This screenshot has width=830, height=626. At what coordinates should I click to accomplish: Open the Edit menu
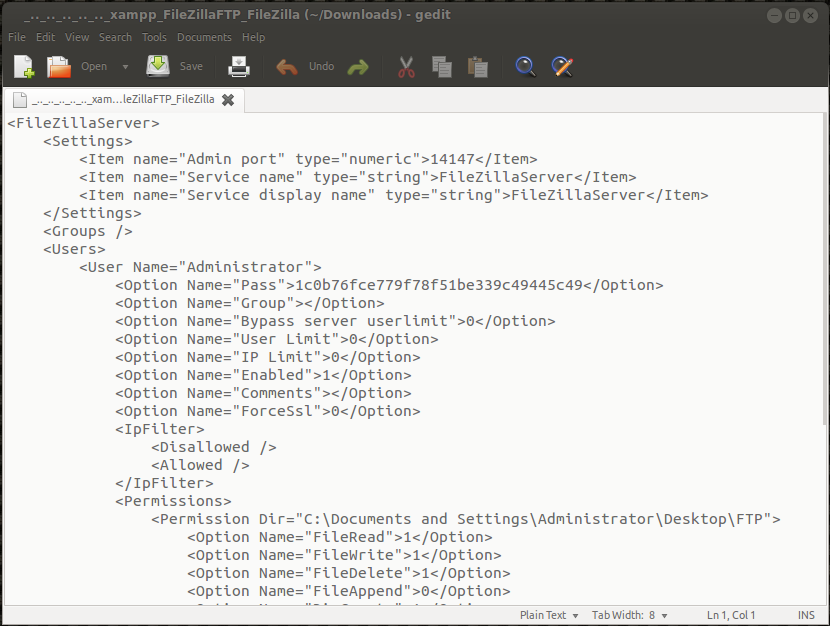click(46, 37)
